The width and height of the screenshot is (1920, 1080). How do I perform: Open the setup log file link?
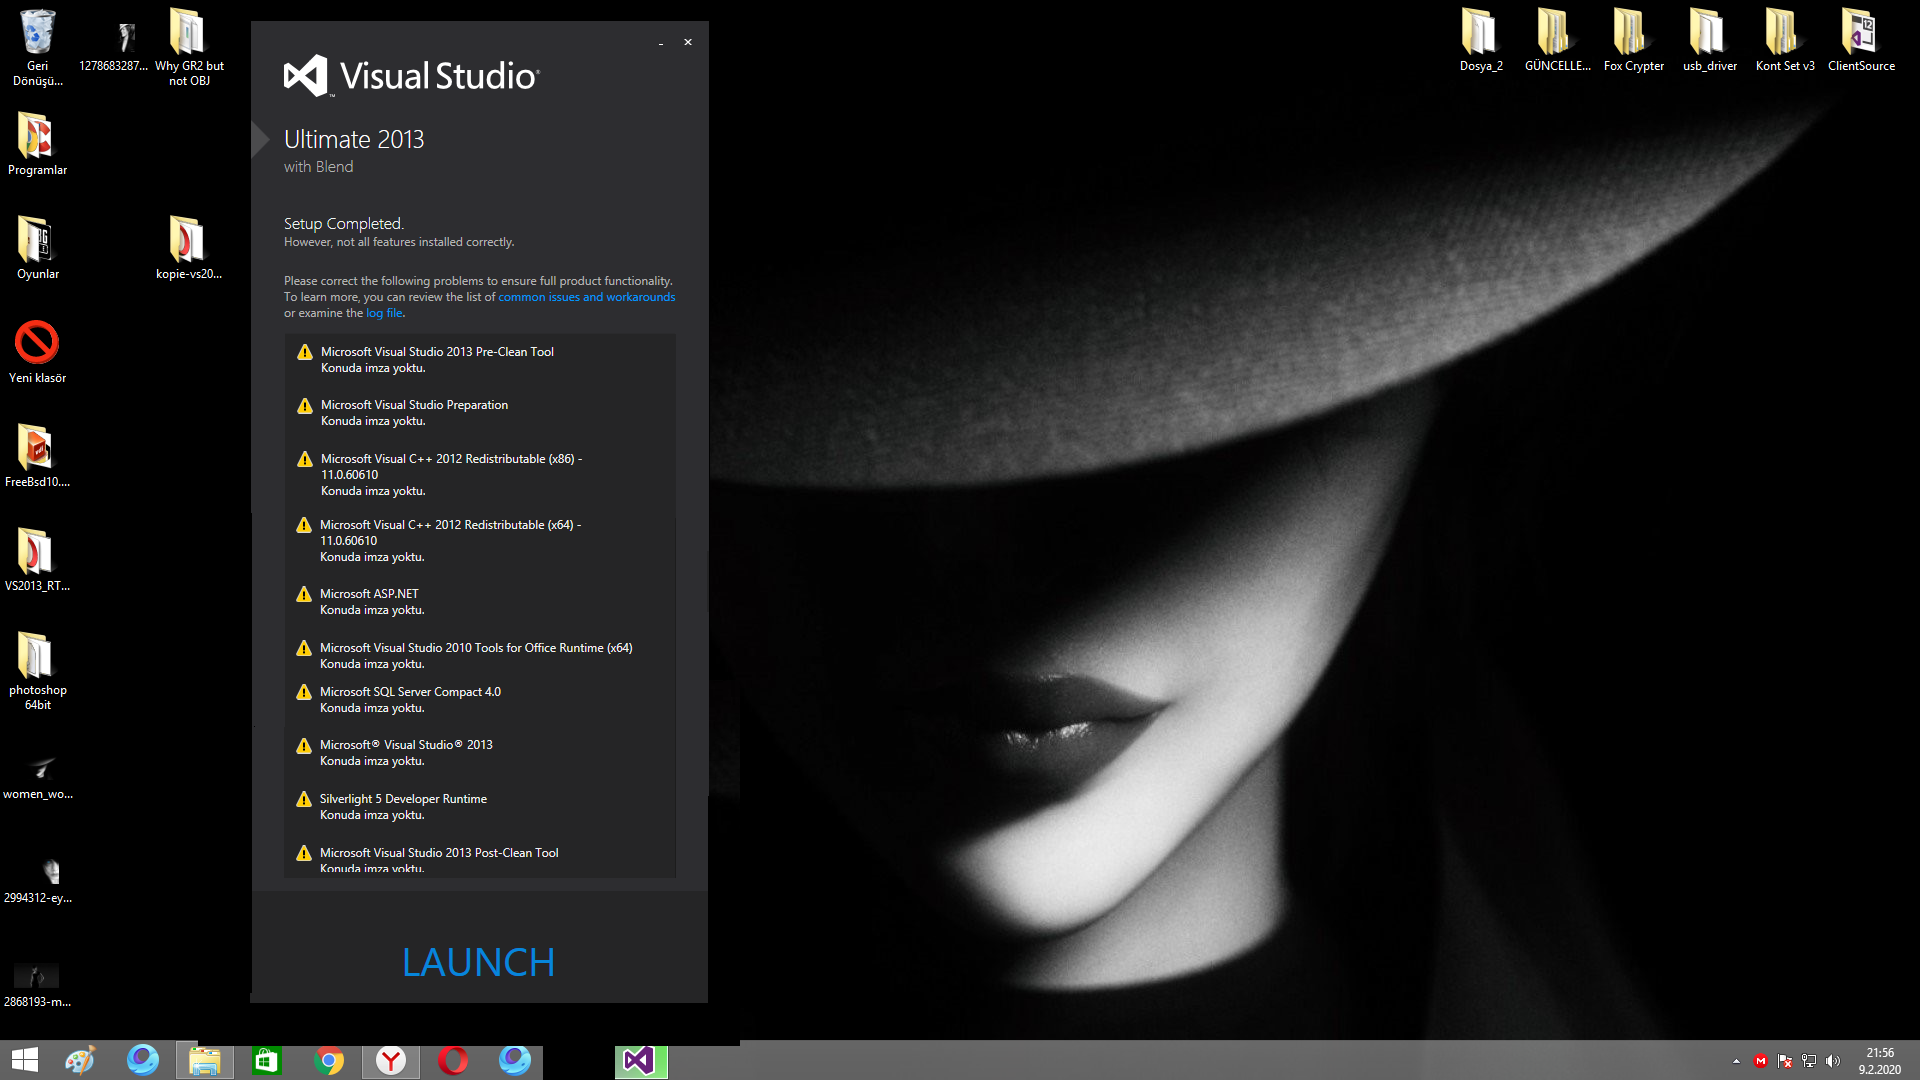click(x=384, y=313)
